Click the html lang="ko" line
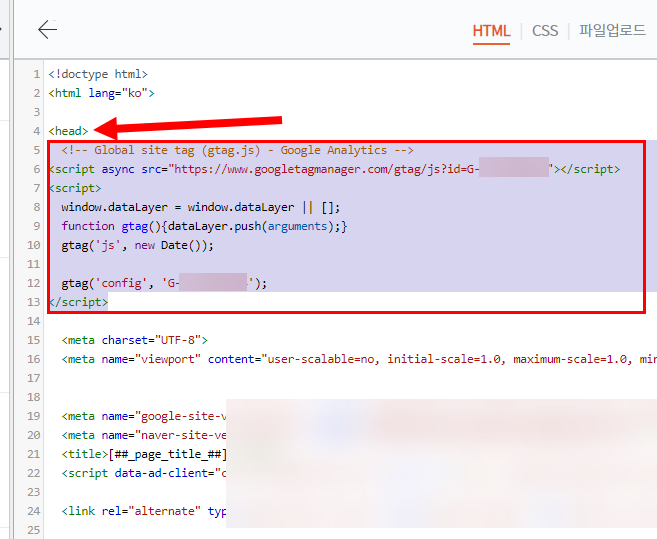The width and height of the screenshot is (657, 539). click(x=101, y=93)
